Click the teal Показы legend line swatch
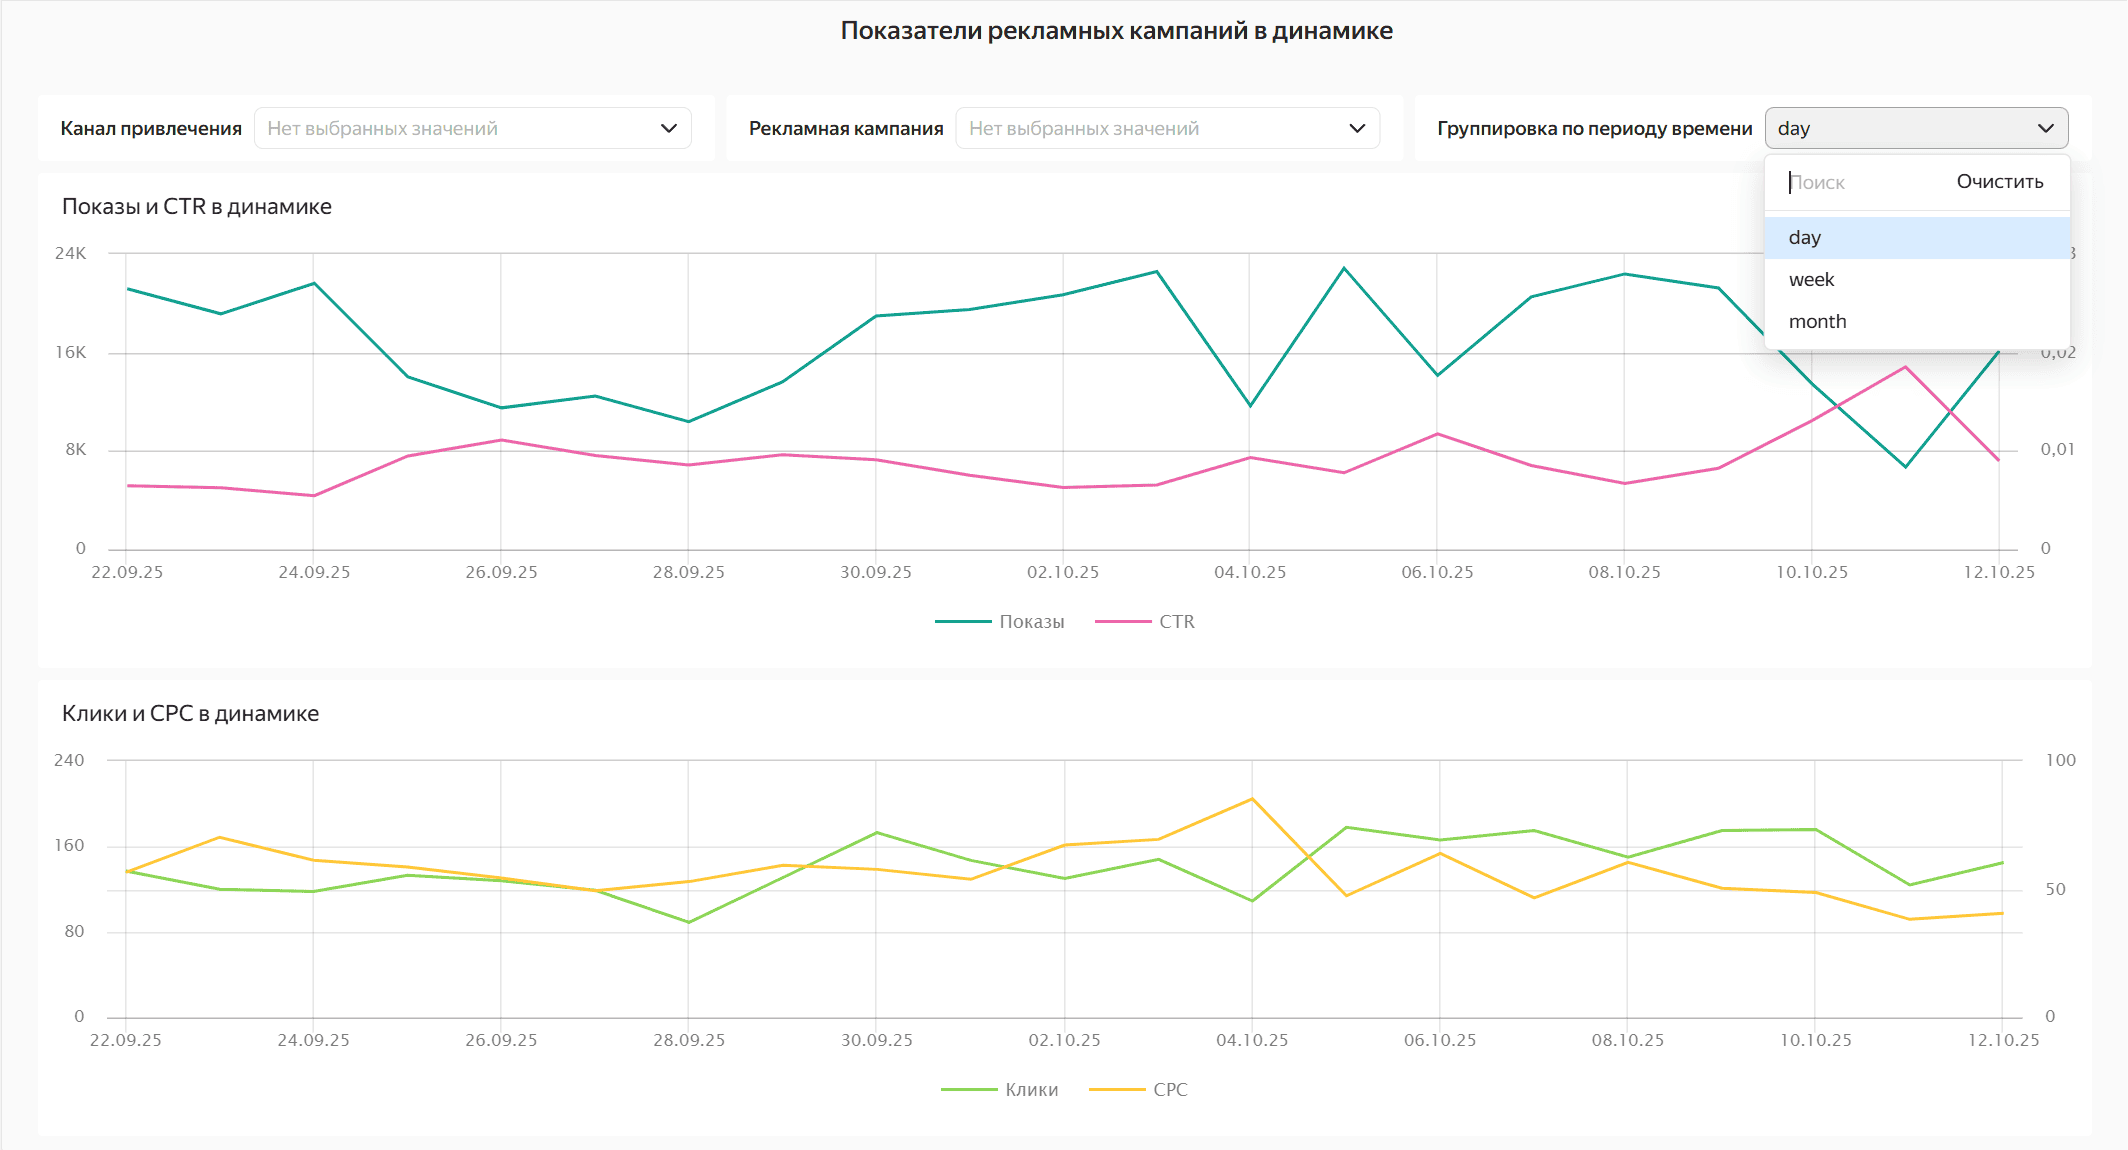 963,622
